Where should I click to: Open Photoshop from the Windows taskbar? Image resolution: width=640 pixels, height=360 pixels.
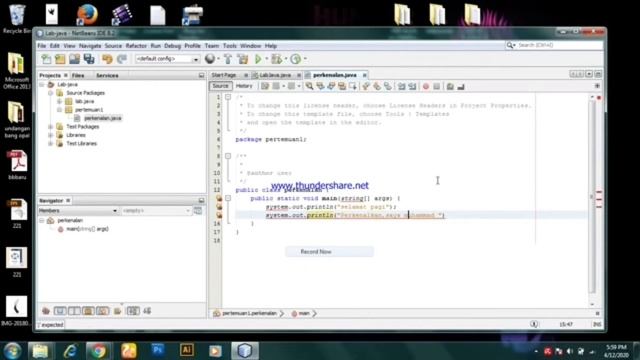click(x=158, y=350)
